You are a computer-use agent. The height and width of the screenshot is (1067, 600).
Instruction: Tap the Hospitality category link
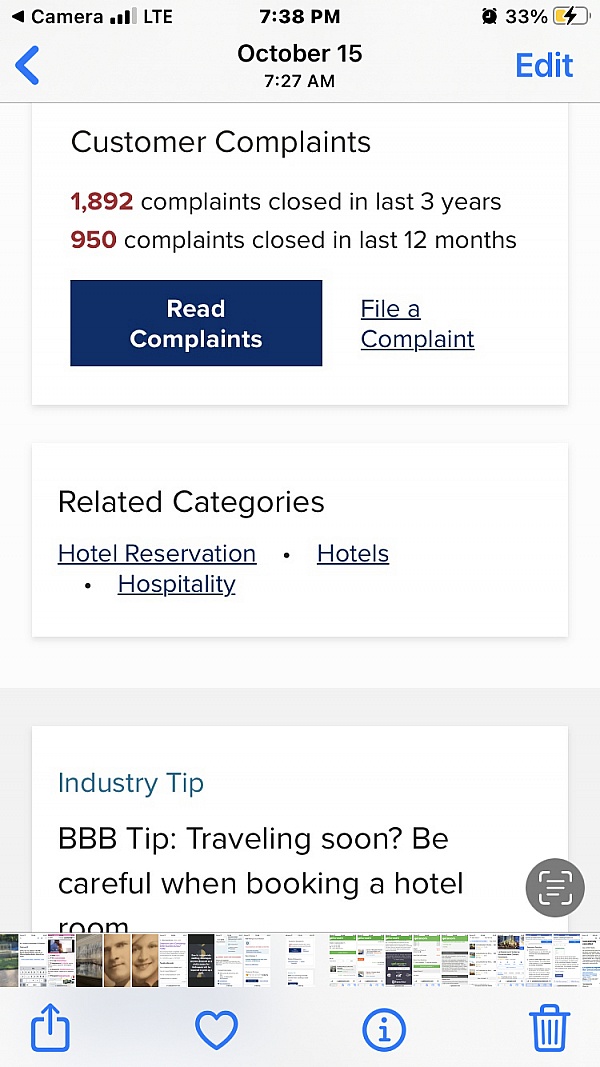[x=176, y=584]
